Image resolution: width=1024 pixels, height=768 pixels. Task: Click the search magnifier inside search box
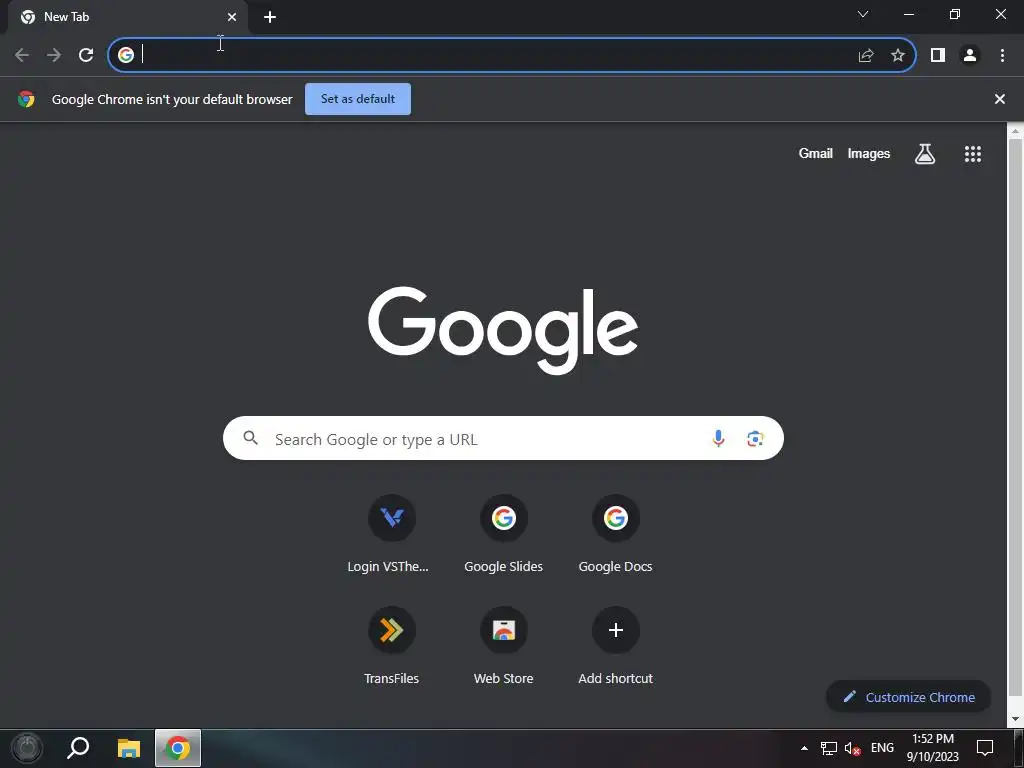251,438
